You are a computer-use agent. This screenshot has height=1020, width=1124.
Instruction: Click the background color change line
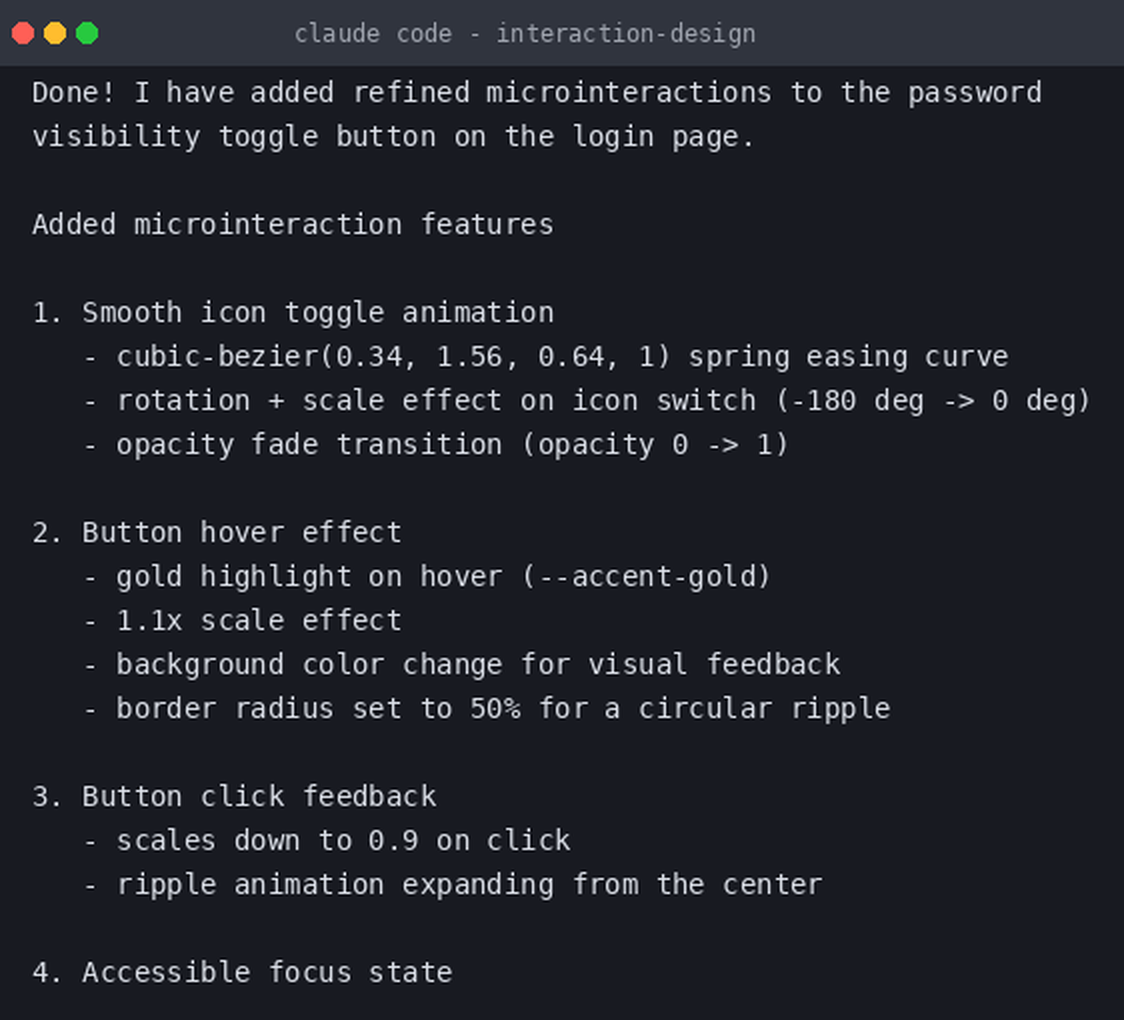(x=461, y=665)
